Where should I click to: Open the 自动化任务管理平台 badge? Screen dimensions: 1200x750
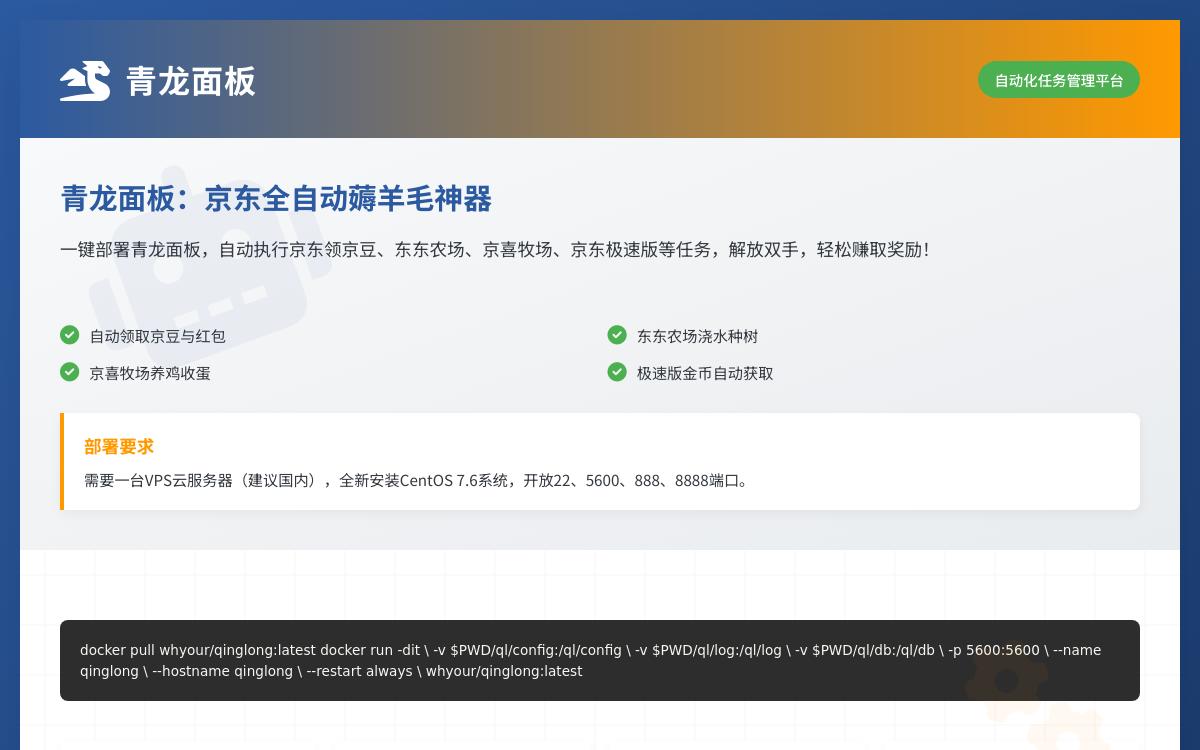pyautogui.click(x=1059, y=80)
